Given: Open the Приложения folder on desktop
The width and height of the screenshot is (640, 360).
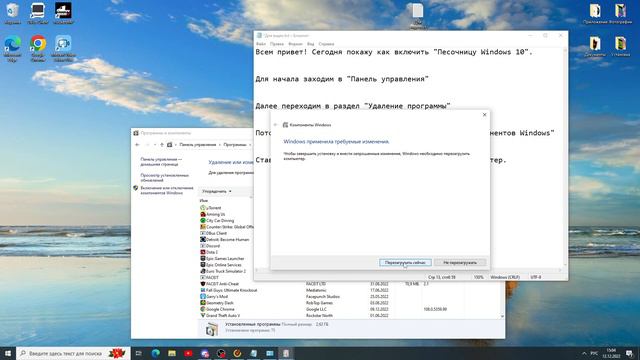Looking at the screenshot, I should [x=595, y=13].
